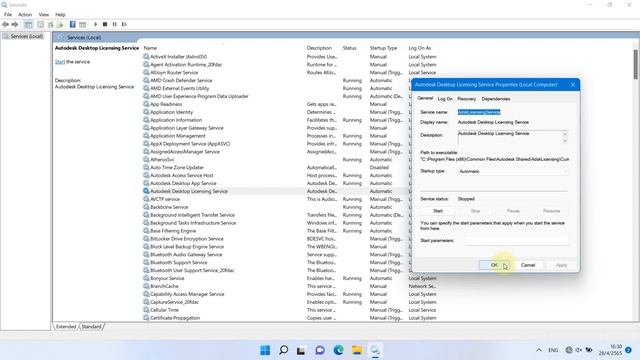Open the Action menu
This screenshot has height=360, width=640.
tap(25, 14)
